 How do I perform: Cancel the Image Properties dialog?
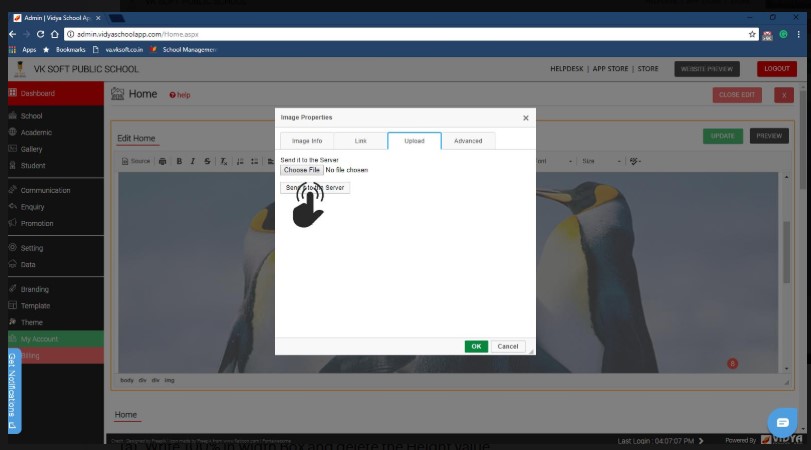click(x=508, y=347)
